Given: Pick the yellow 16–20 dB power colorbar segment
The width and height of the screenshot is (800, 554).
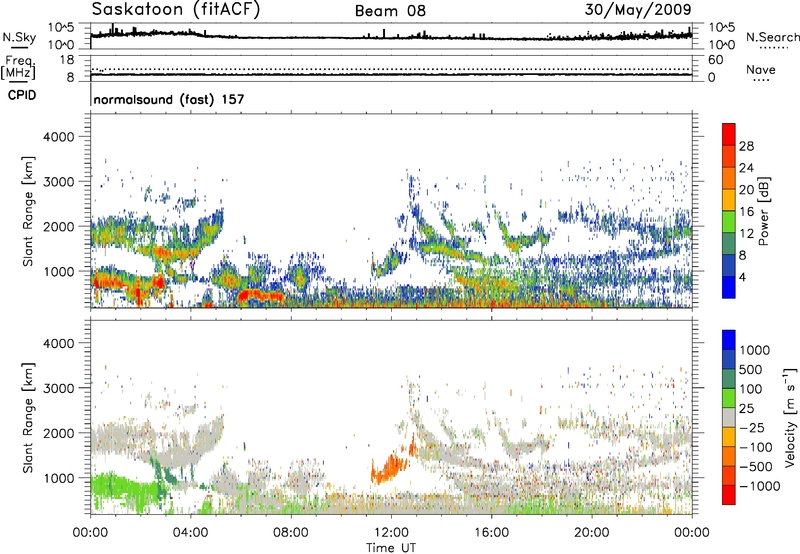Looking at the screenshot, I should pos(729,200).
